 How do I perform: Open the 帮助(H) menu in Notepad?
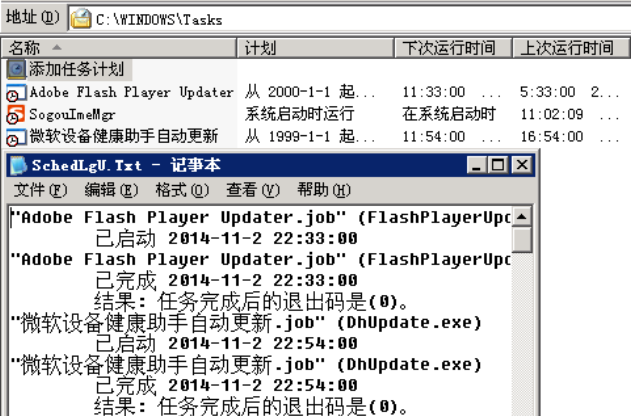point(324,189)
